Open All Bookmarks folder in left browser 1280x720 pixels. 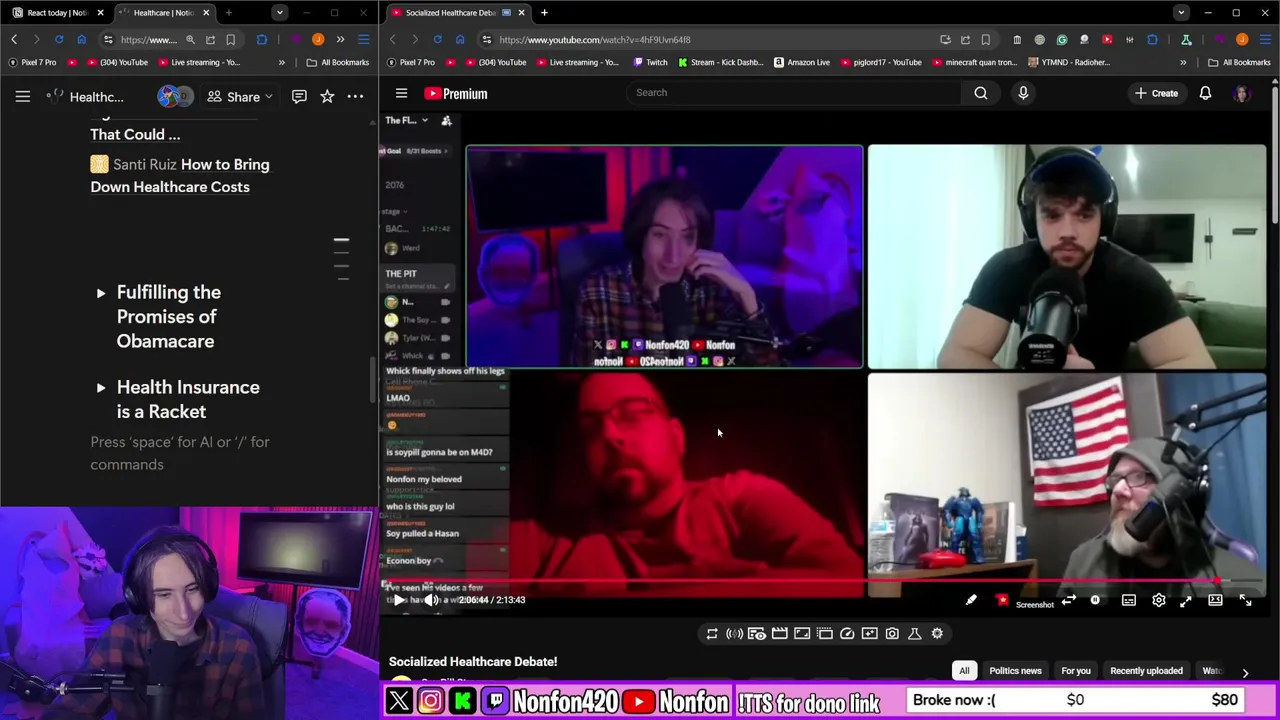pos(338,62)
